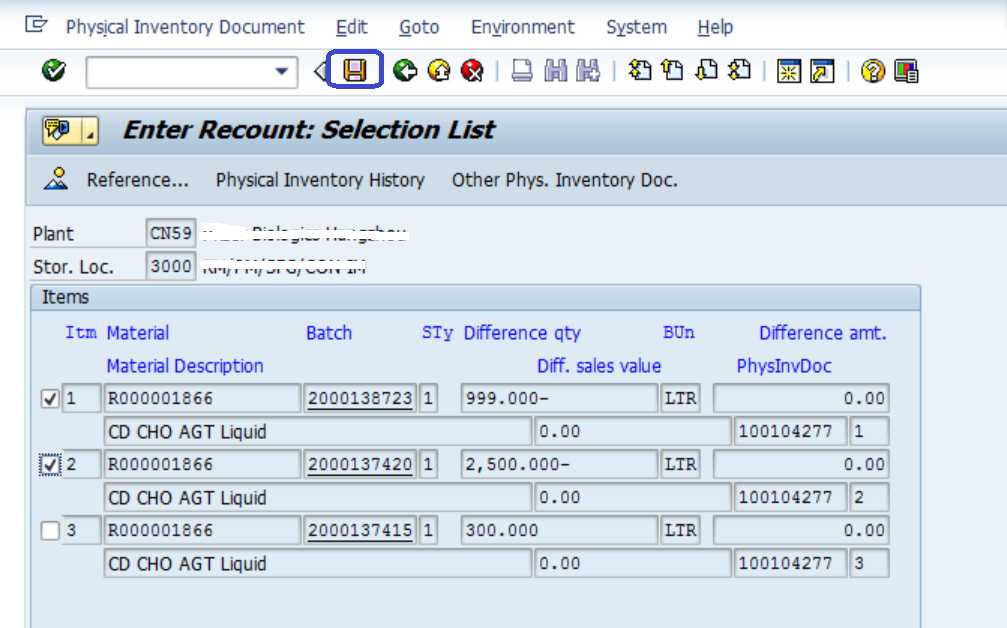Save the recount with floppy icon
This screenshot has height=628, width=1007.
[355, 70]
